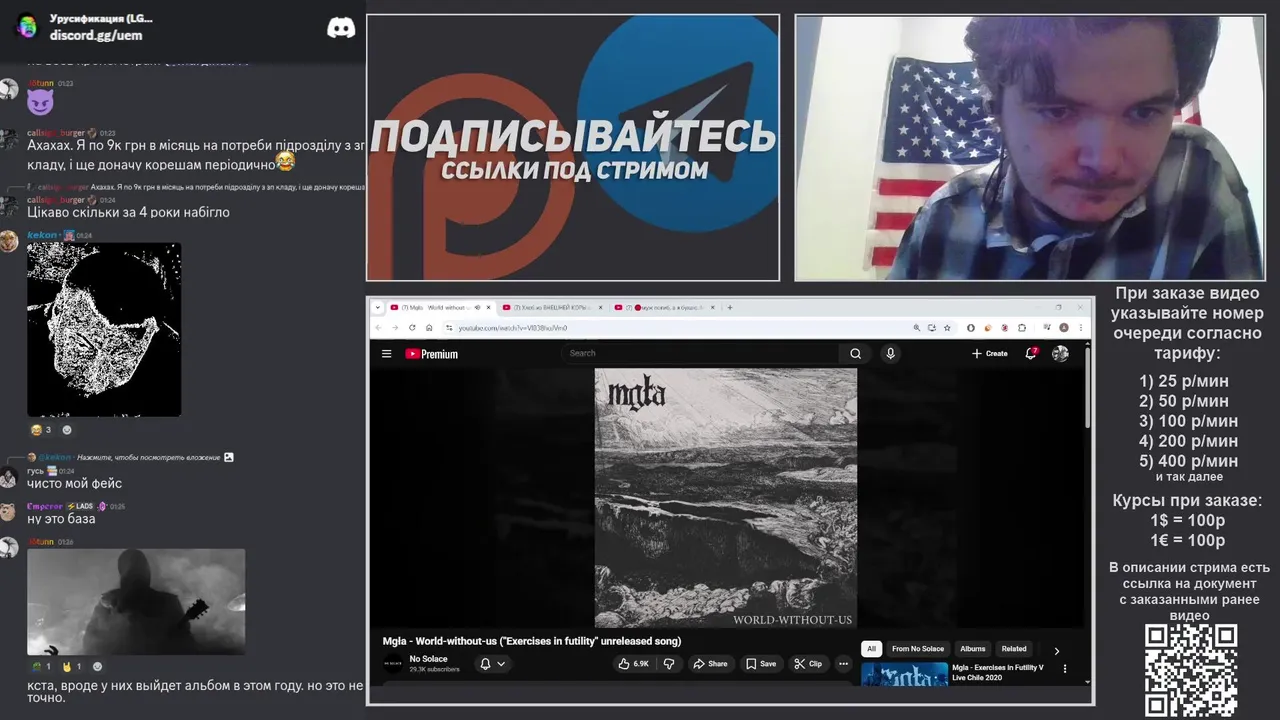Zoom the page via address bar magnifier
1280x720 pixels.
coord(917,328)
